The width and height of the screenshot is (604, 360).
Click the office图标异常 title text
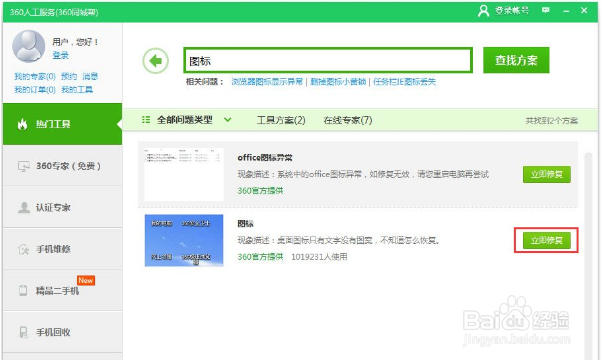point(265,157)
